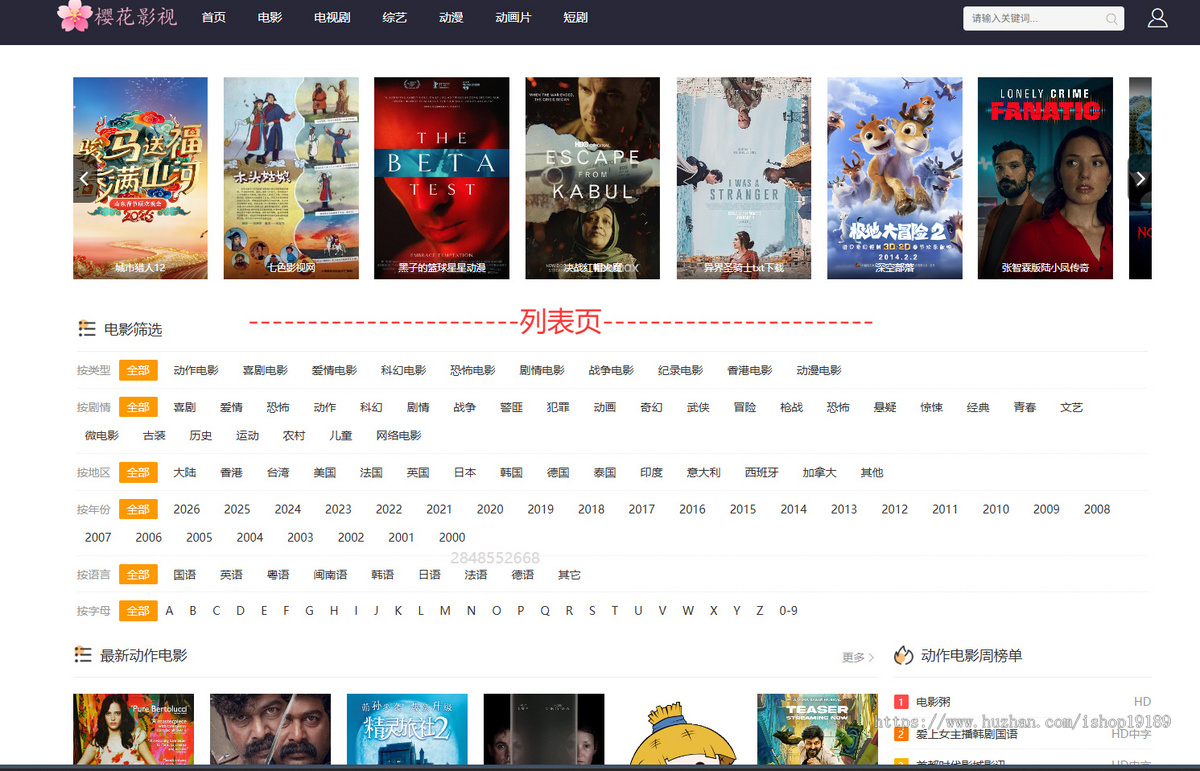This screenshot has width=1200, height=771.
Task: Filter by year 2026
Action: (x=186, y=509)
